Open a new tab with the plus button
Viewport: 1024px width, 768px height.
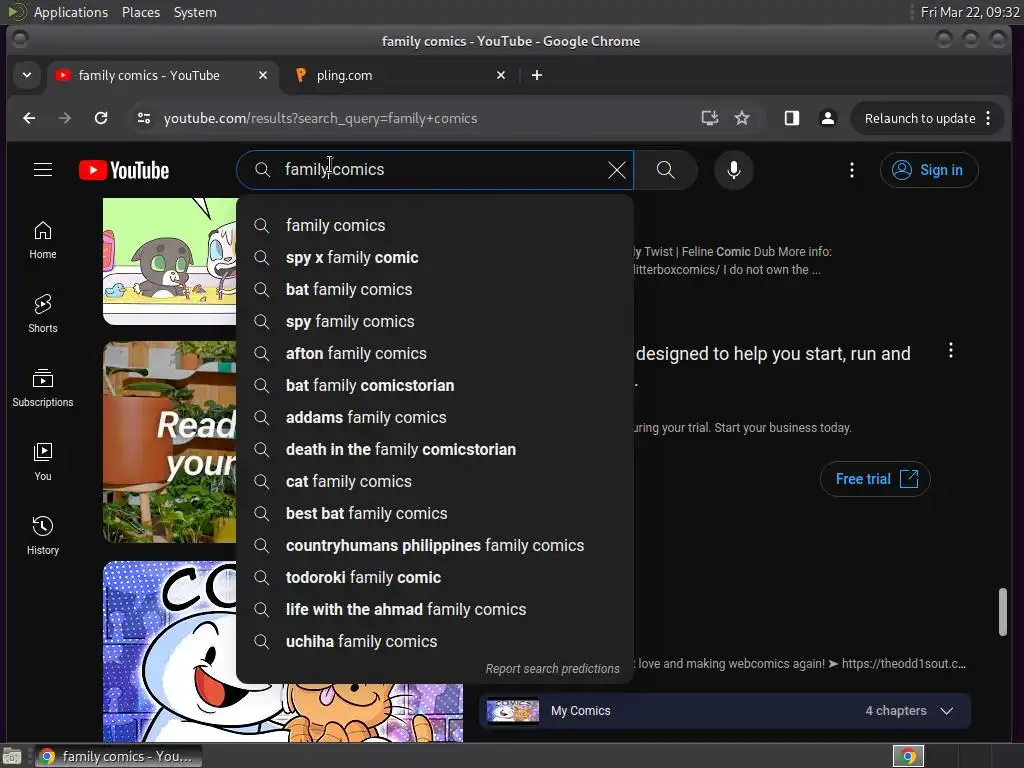pos(537,75)
